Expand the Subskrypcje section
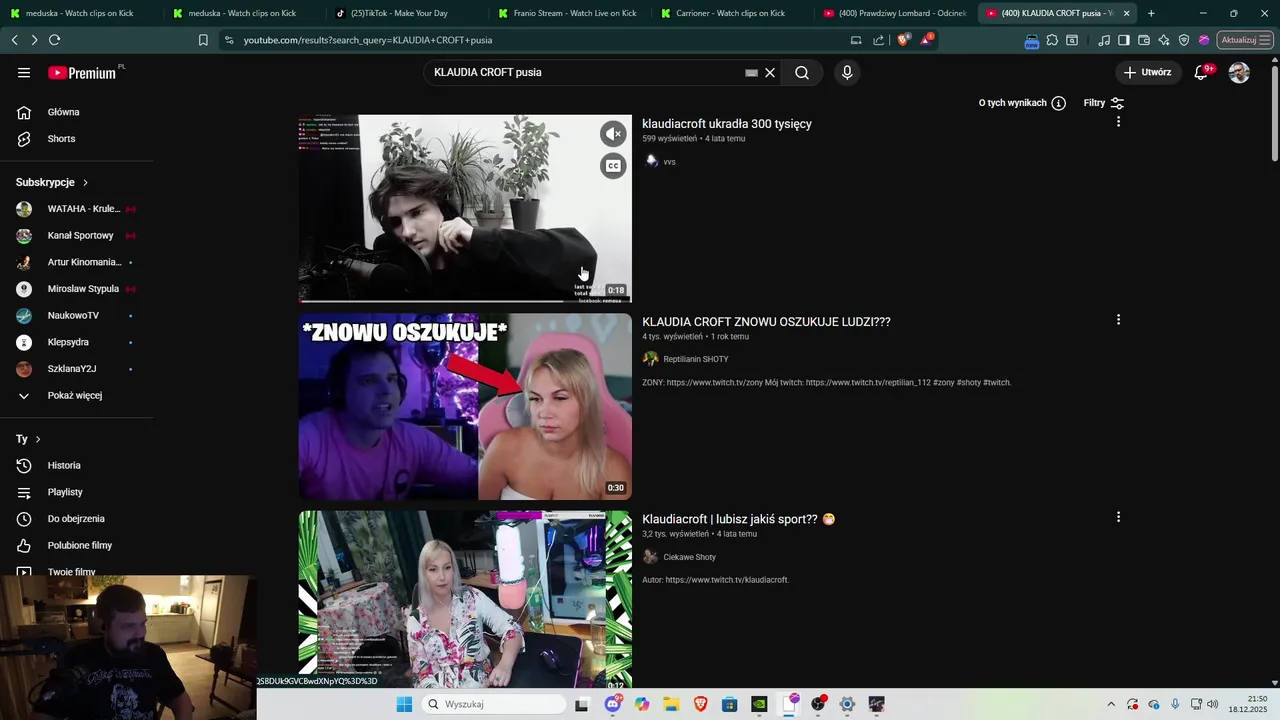The width and height of the screenshot is (1280, 720). (52, 182)
